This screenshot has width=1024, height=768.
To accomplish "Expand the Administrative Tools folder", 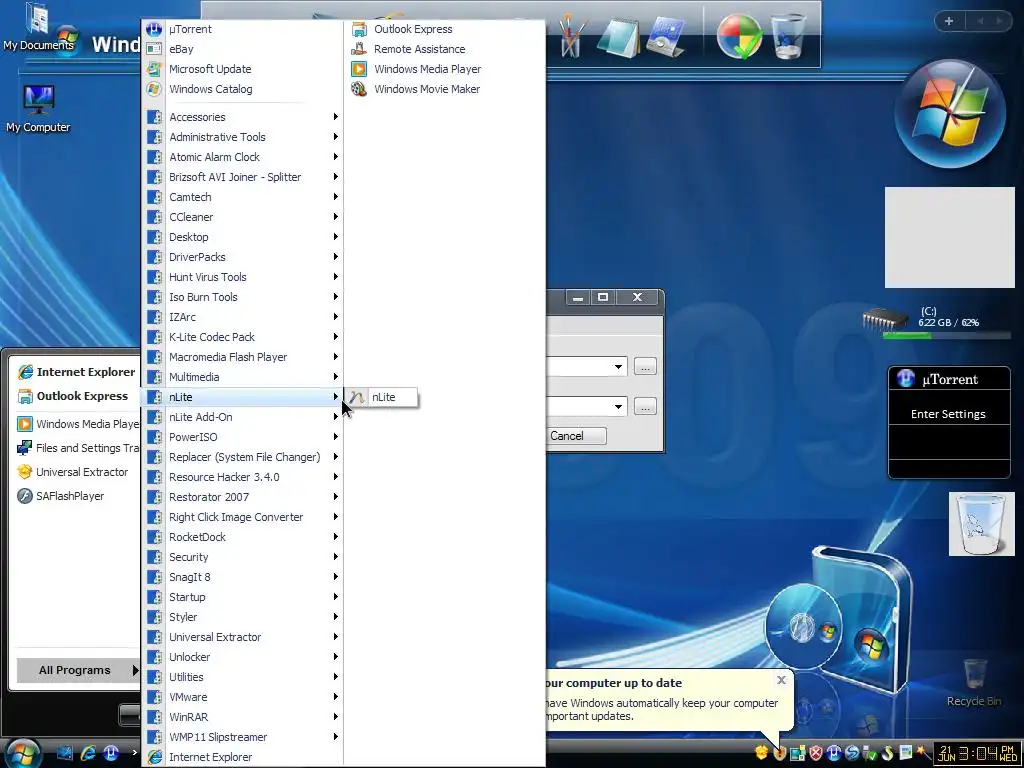I will coord(242,137).
